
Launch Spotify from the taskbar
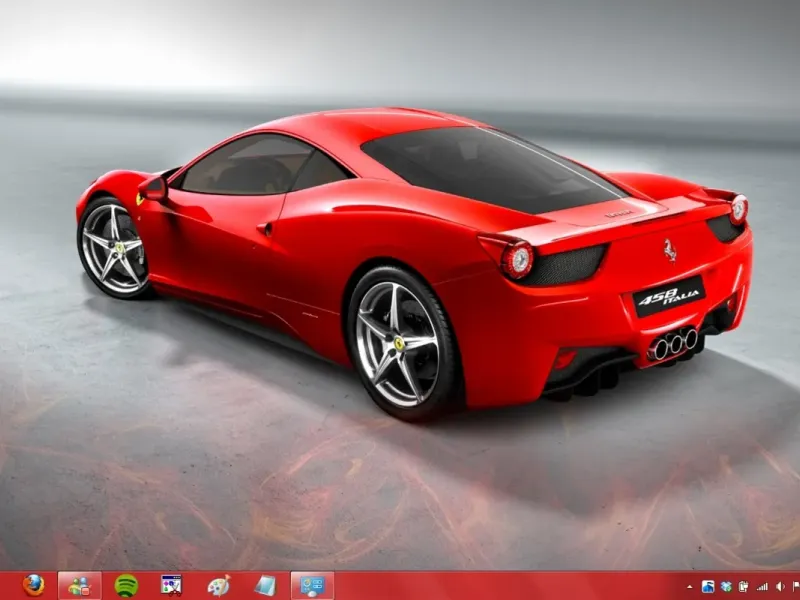[x=126, y=585]
